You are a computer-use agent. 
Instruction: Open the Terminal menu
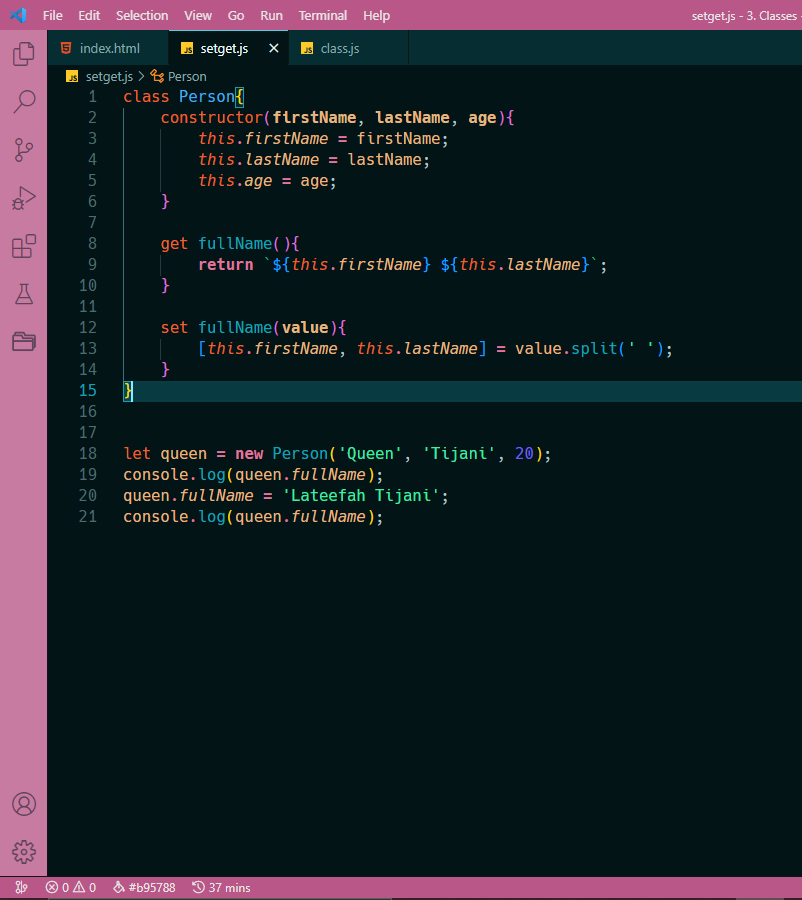[x=323, y=15]
